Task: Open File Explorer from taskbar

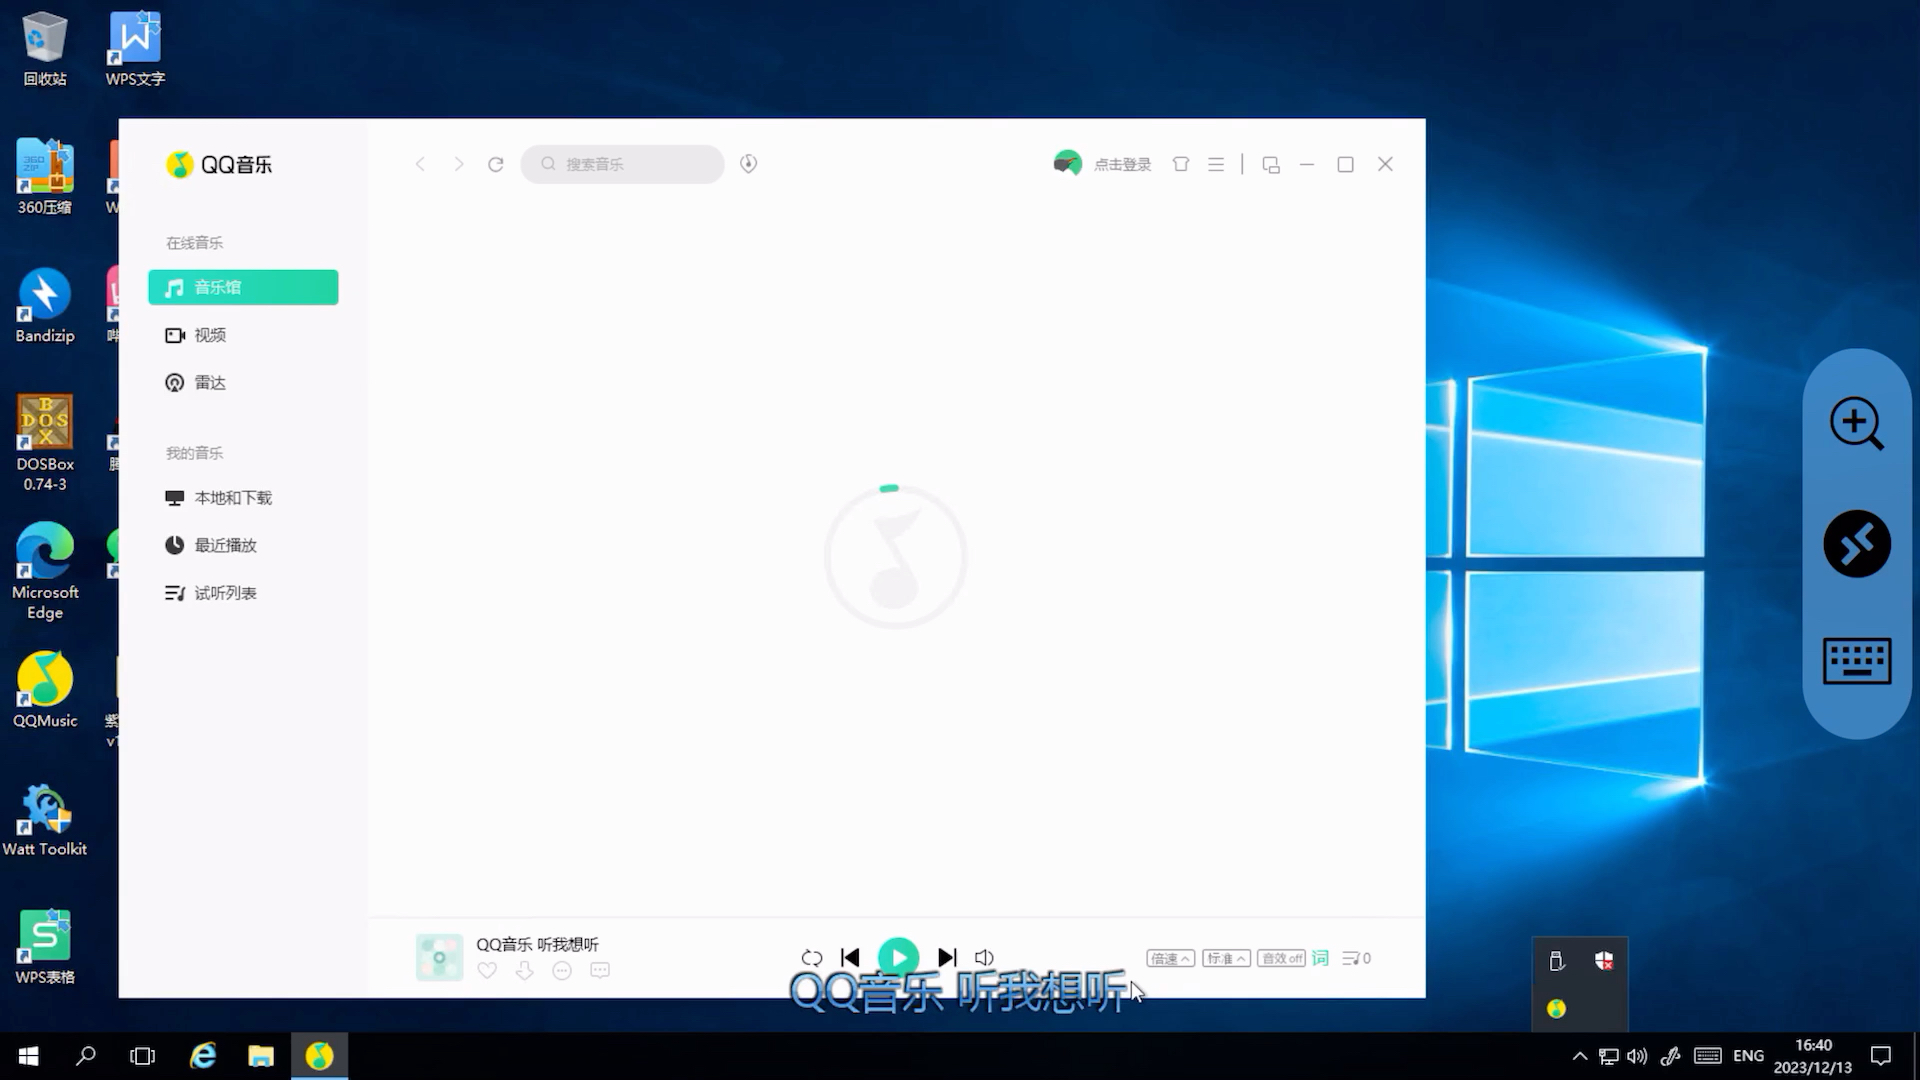Action: [261, 1056]
